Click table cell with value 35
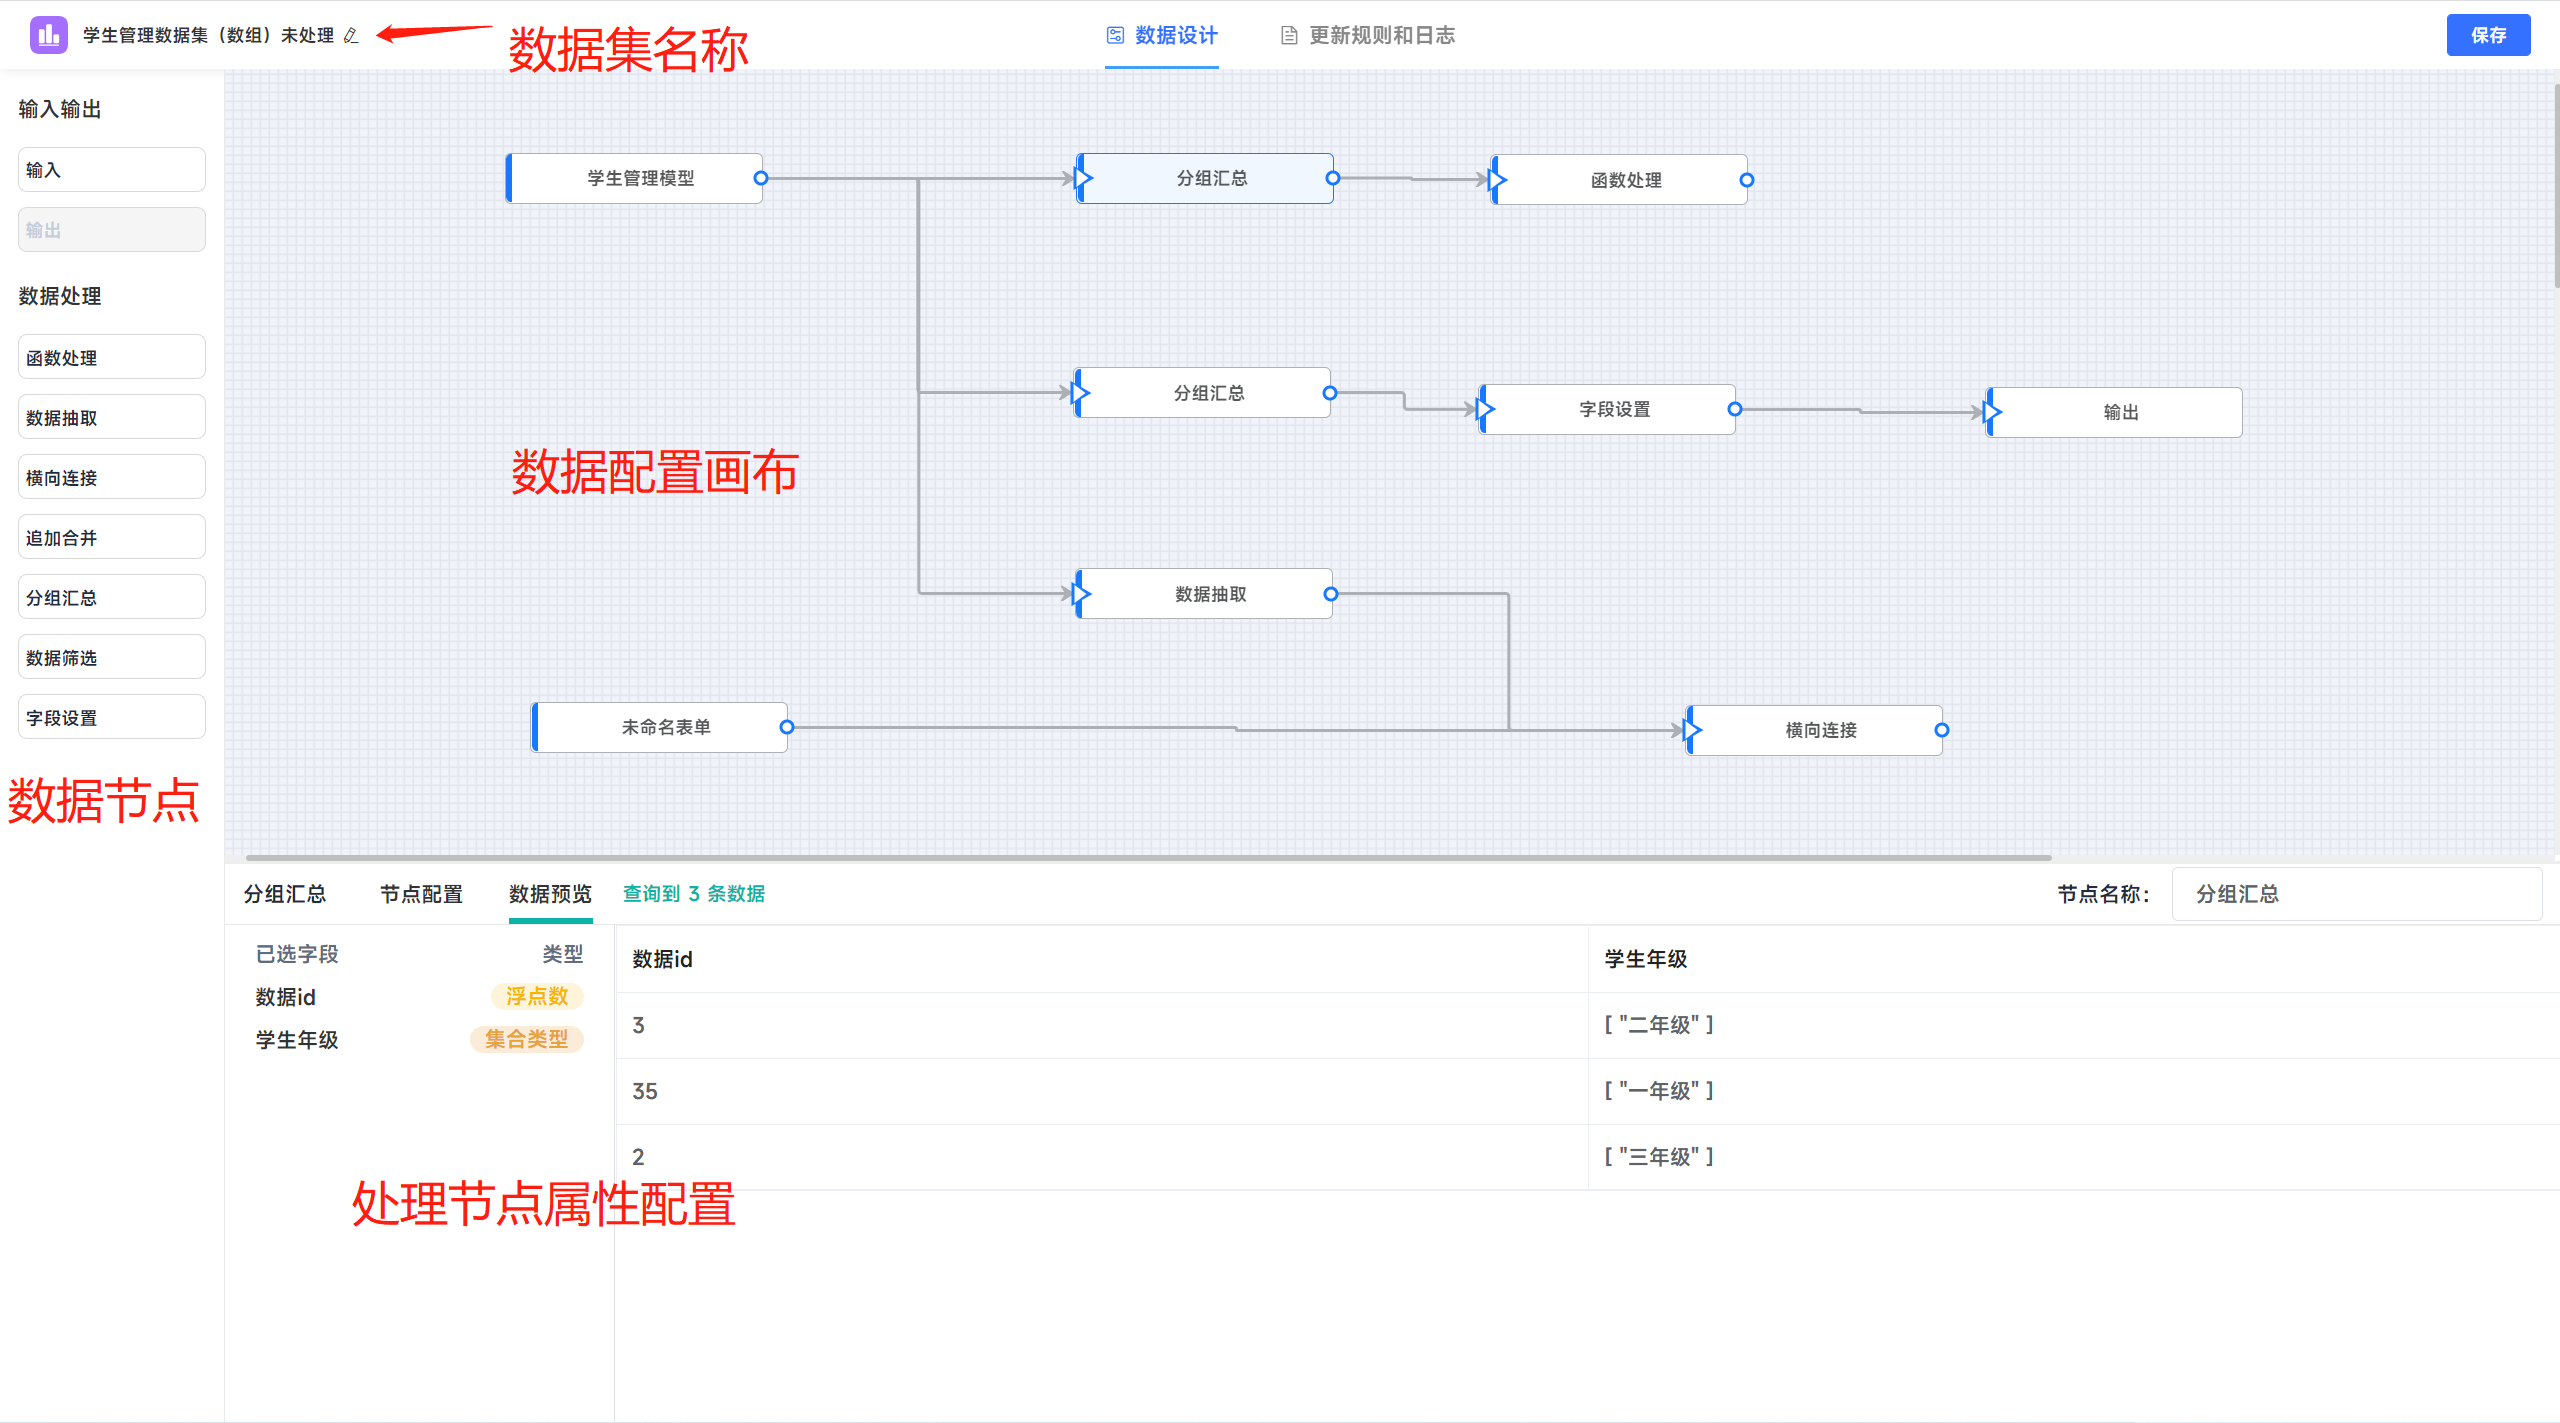This screenshot has height=1423, width=2560. tap(1102, 1091)
